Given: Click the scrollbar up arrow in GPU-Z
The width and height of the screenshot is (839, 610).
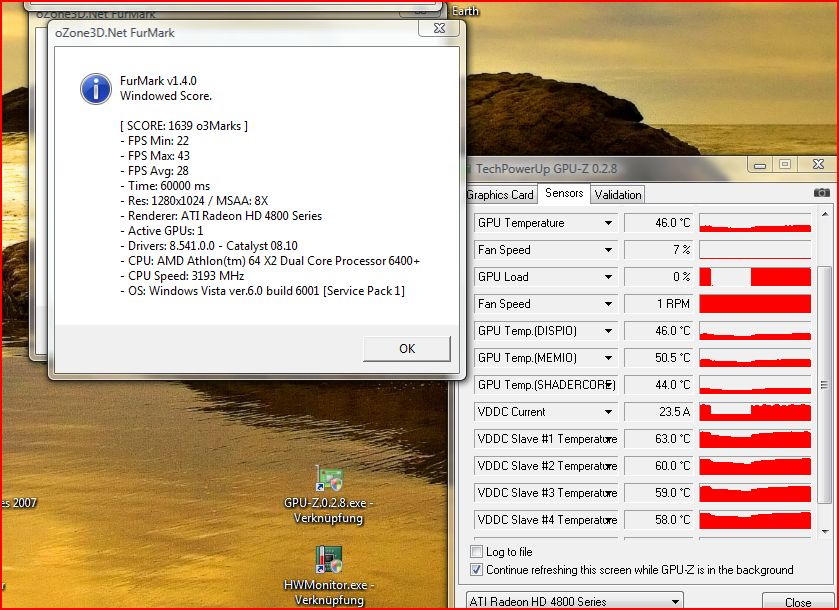Looking at the screenshot, I should (825, 215).
